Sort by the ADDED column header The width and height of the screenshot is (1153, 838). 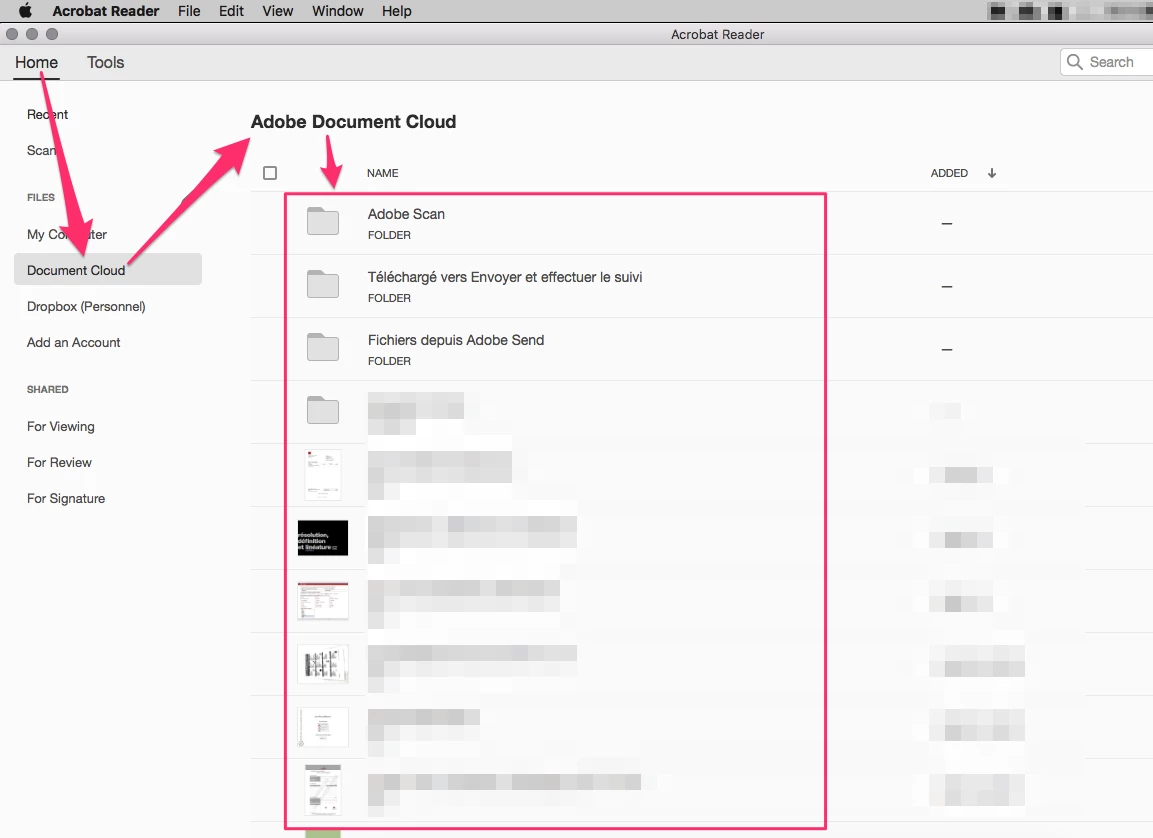coord(949,173)
